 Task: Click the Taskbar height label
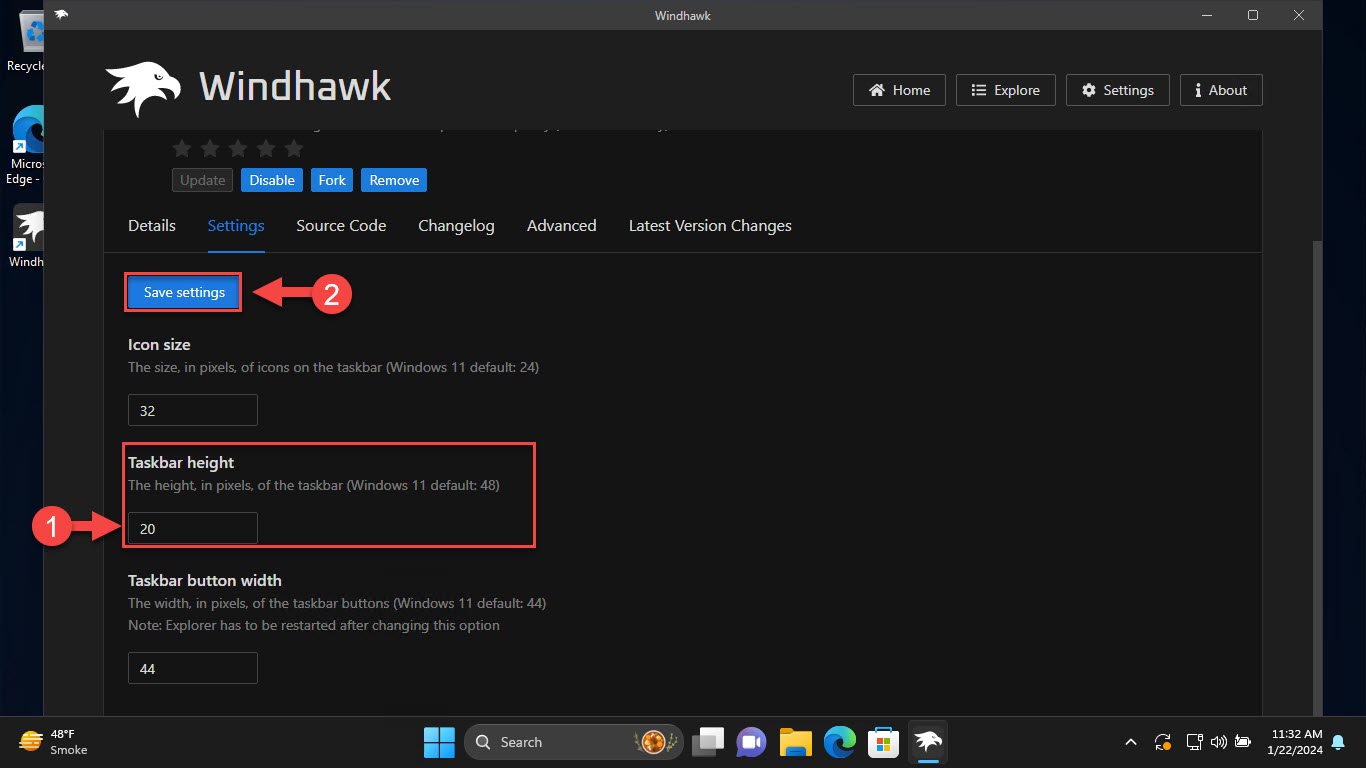(x=181, y=463)
